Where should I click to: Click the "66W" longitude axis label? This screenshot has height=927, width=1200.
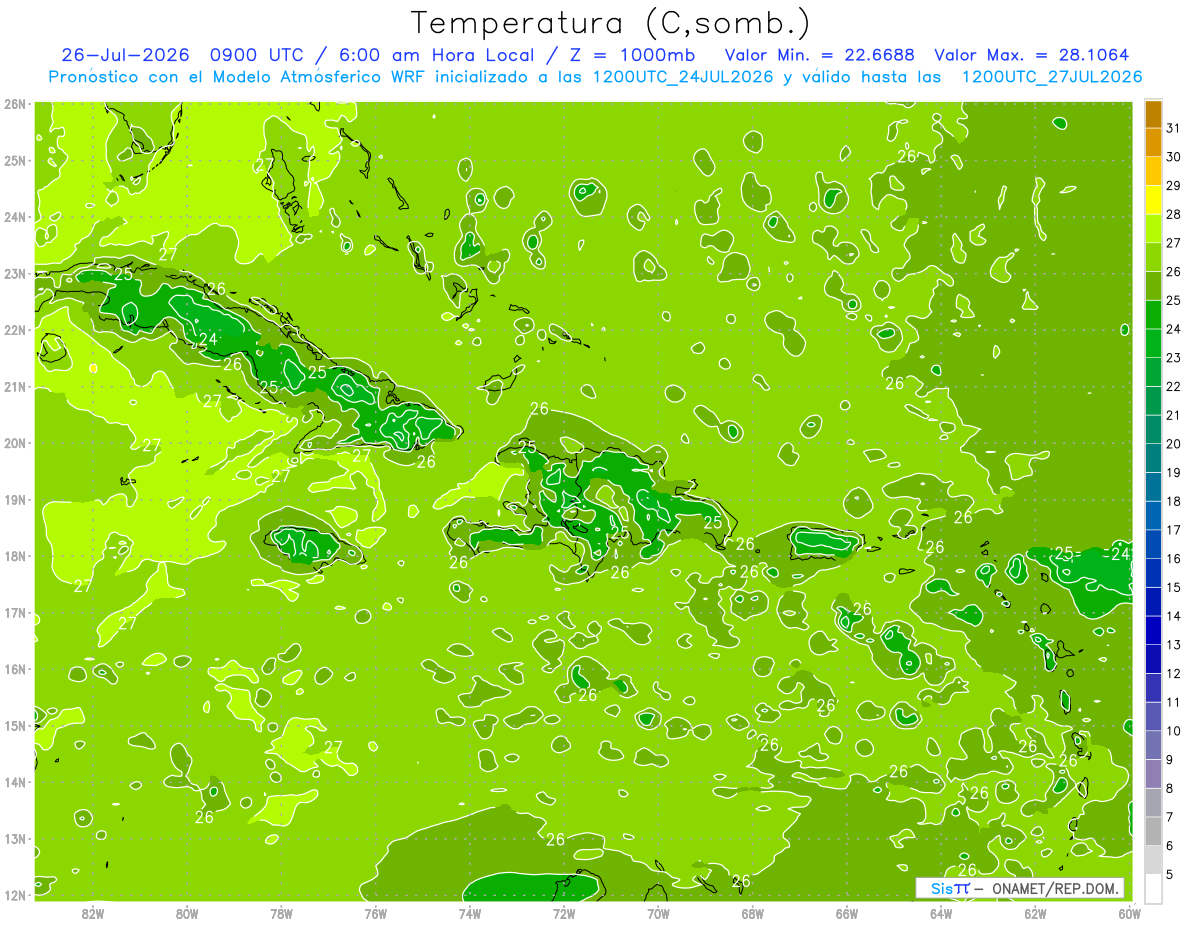[x=847, y=913]
